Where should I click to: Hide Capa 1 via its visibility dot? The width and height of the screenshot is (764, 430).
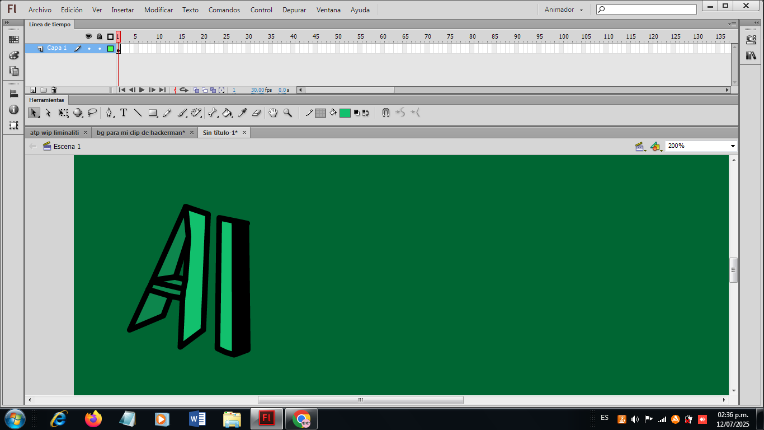(x=89, y=48)
